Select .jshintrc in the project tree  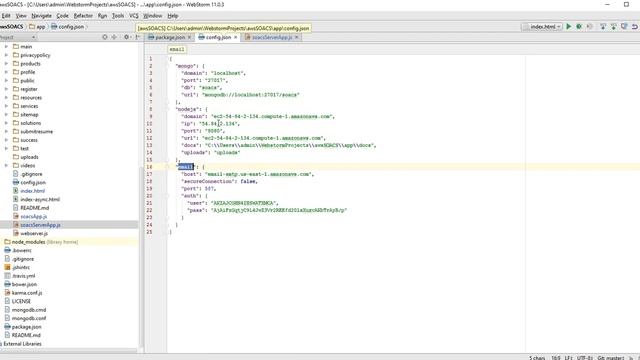(x=20, y=267)
